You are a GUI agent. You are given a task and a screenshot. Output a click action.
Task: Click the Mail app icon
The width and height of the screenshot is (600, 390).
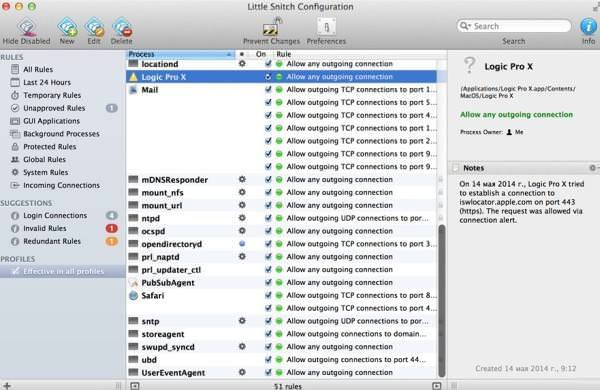pos(133,90)
